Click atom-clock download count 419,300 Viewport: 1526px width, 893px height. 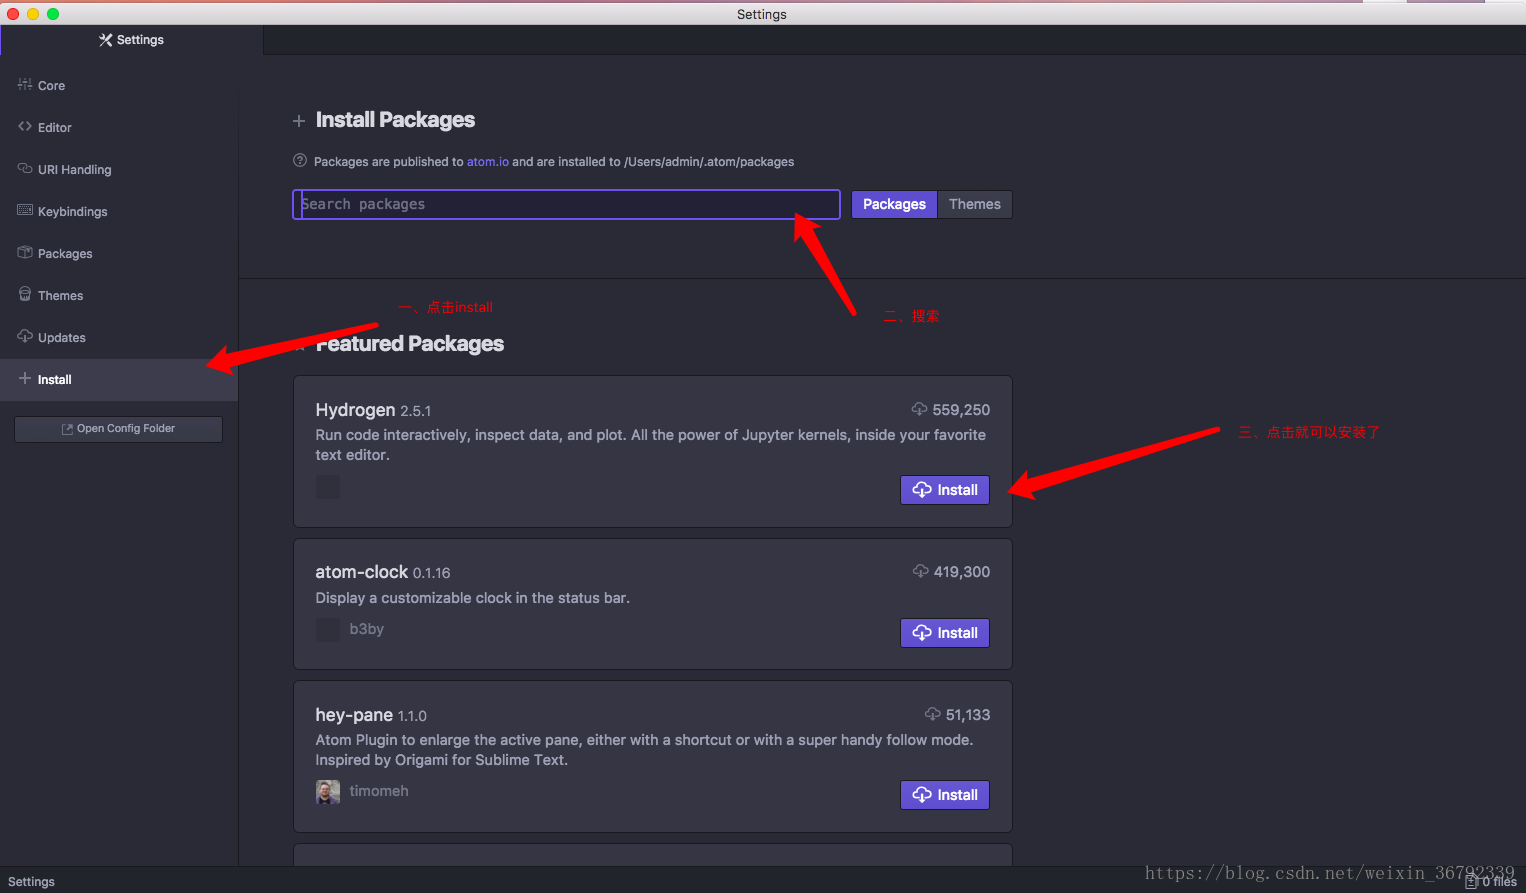point(962,572)
